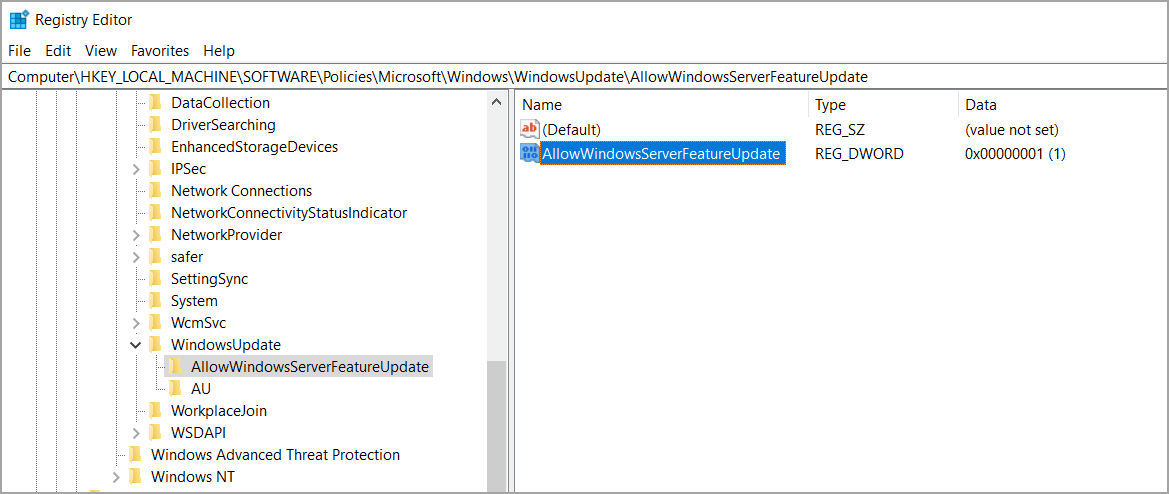Click the Windows Advanced Threat Protection folder icon
The width and height of the screenshot is (1169, 494).
135,455
